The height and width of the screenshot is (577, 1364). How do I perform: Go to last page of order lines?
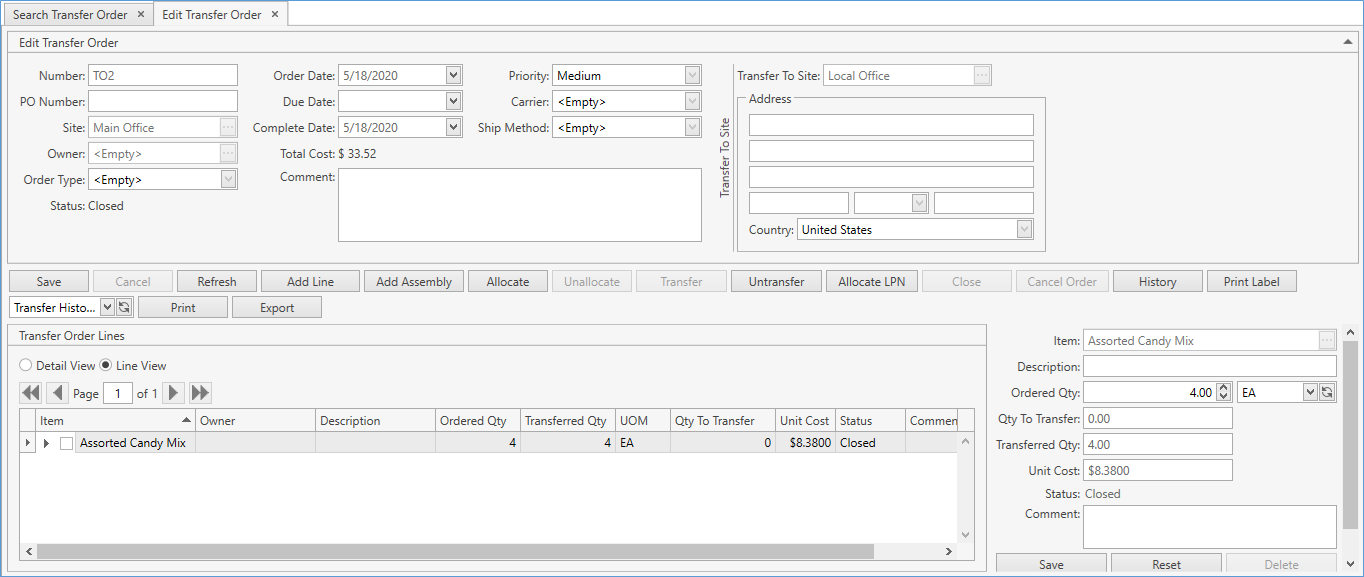[x=200, y=393]
